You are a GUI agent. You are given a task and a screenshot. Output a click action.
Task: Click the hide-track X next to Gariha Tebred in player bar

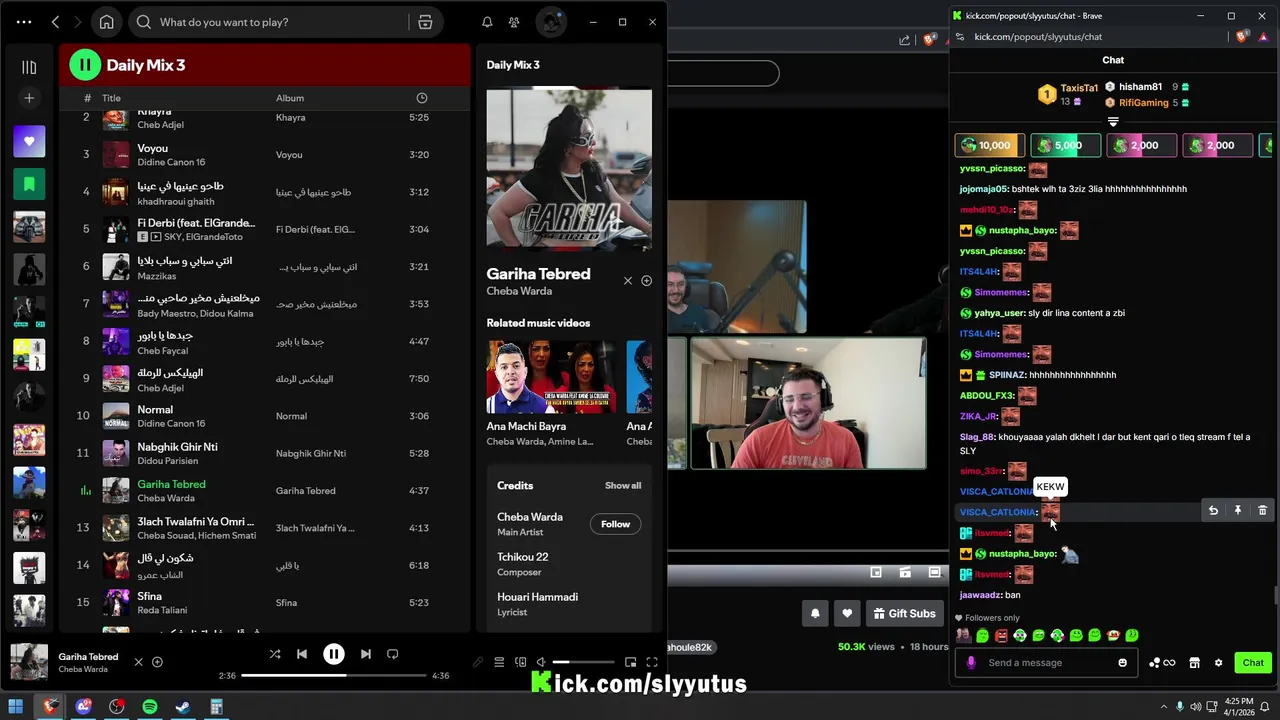click(x=139, y=662)
